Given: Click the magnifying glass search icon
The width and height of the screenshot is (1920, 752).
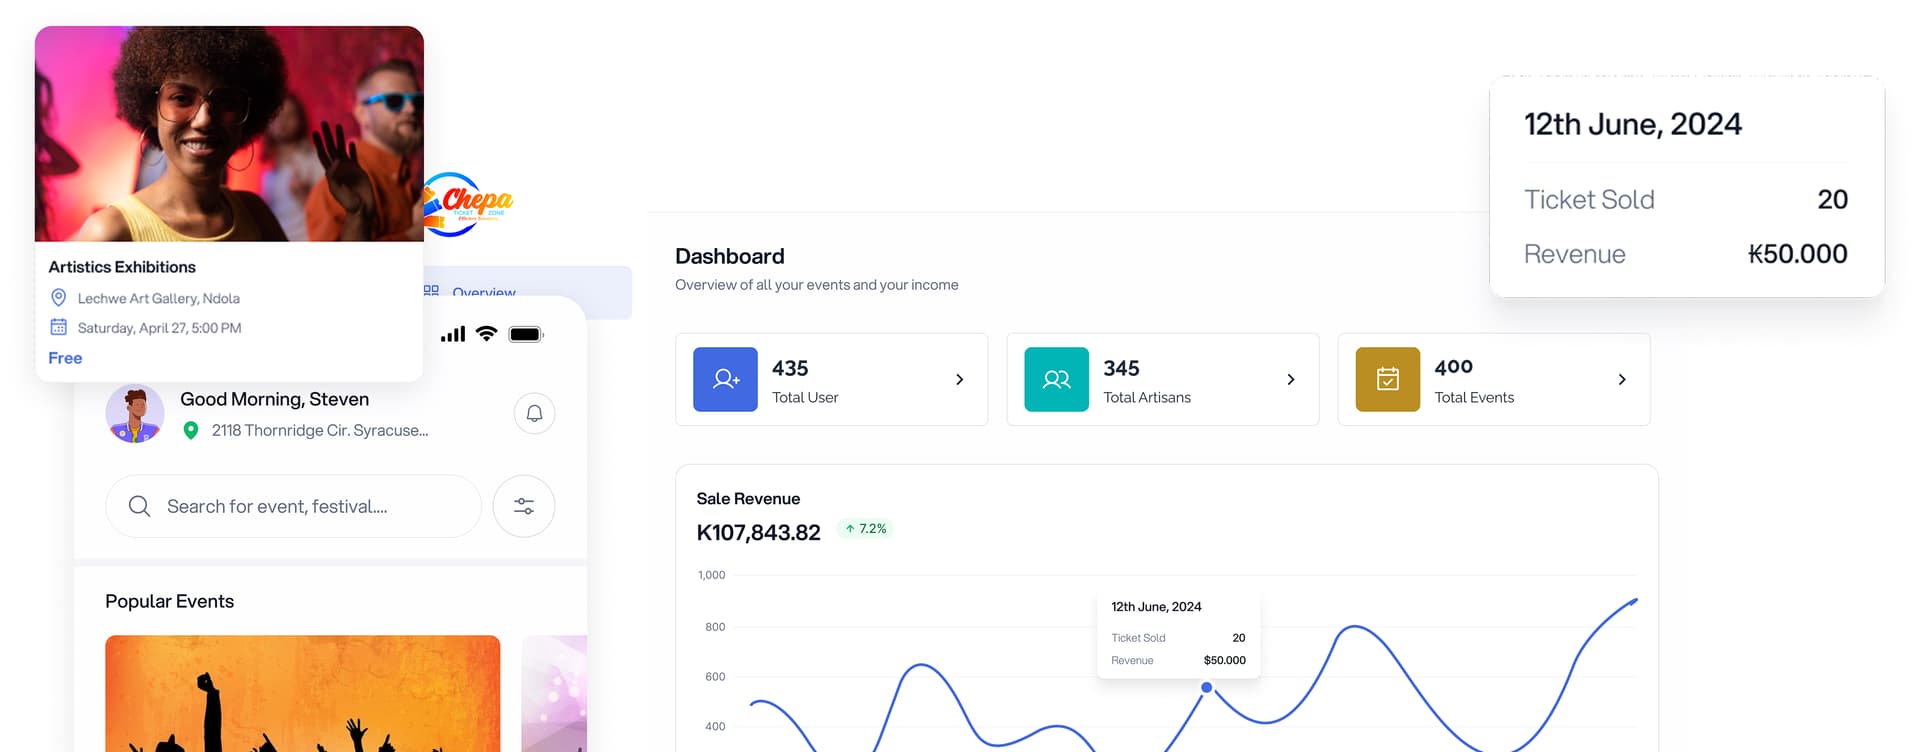Looking at the screenshot, I should 140,506.
